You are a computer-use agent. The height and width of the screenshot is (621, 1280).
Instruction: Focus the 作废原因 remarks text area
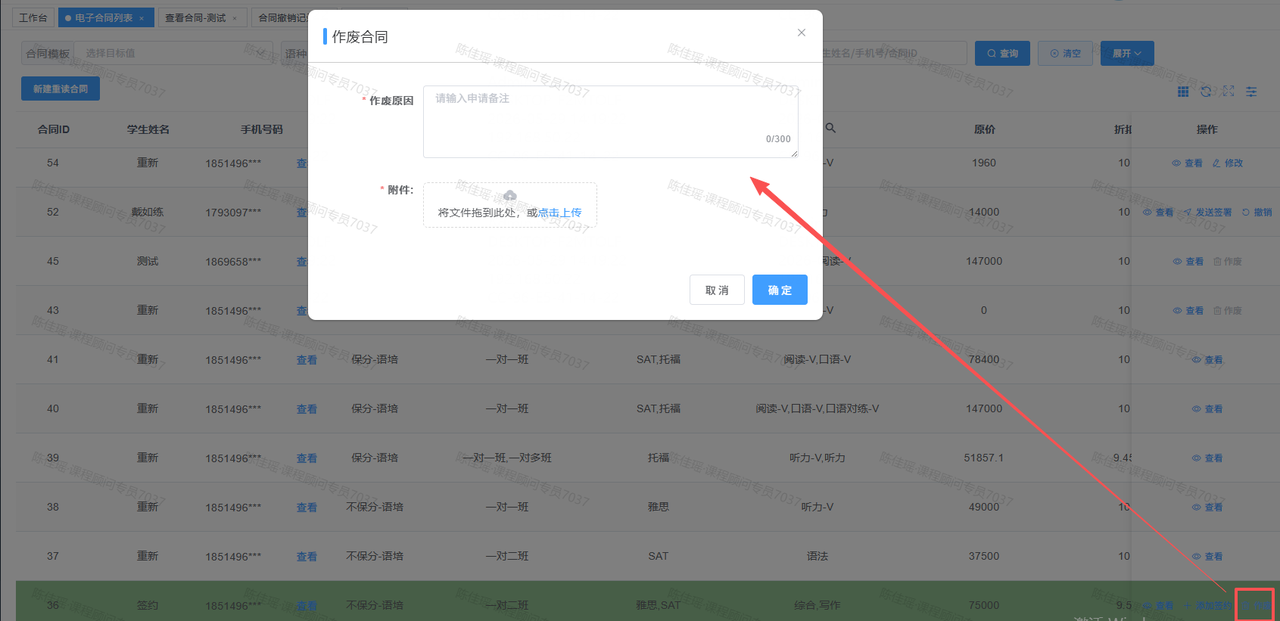coord(611,122)
